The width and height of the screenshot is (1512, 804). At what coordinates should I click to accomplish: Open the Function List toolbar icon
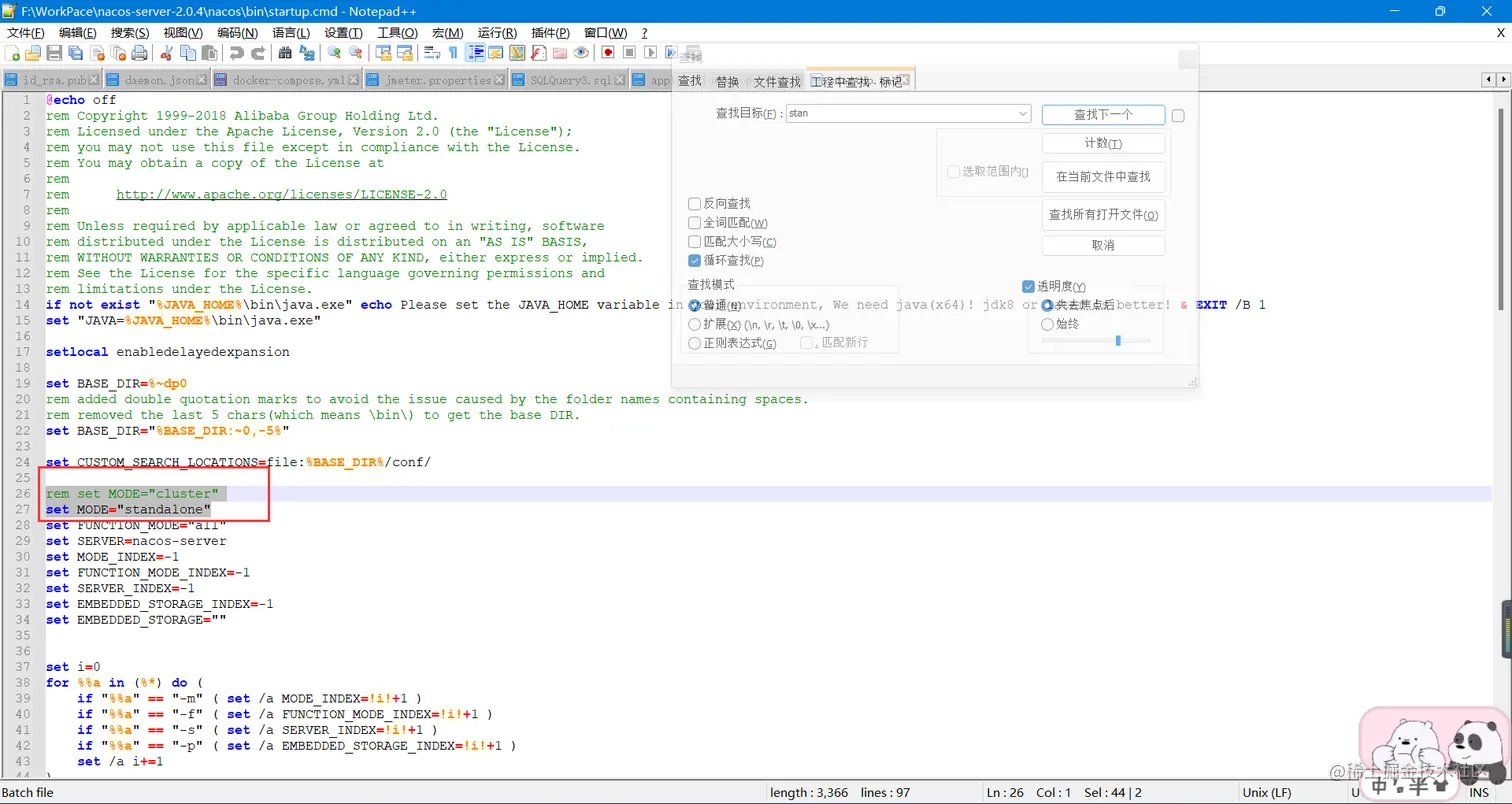click(x=540, y=52)
